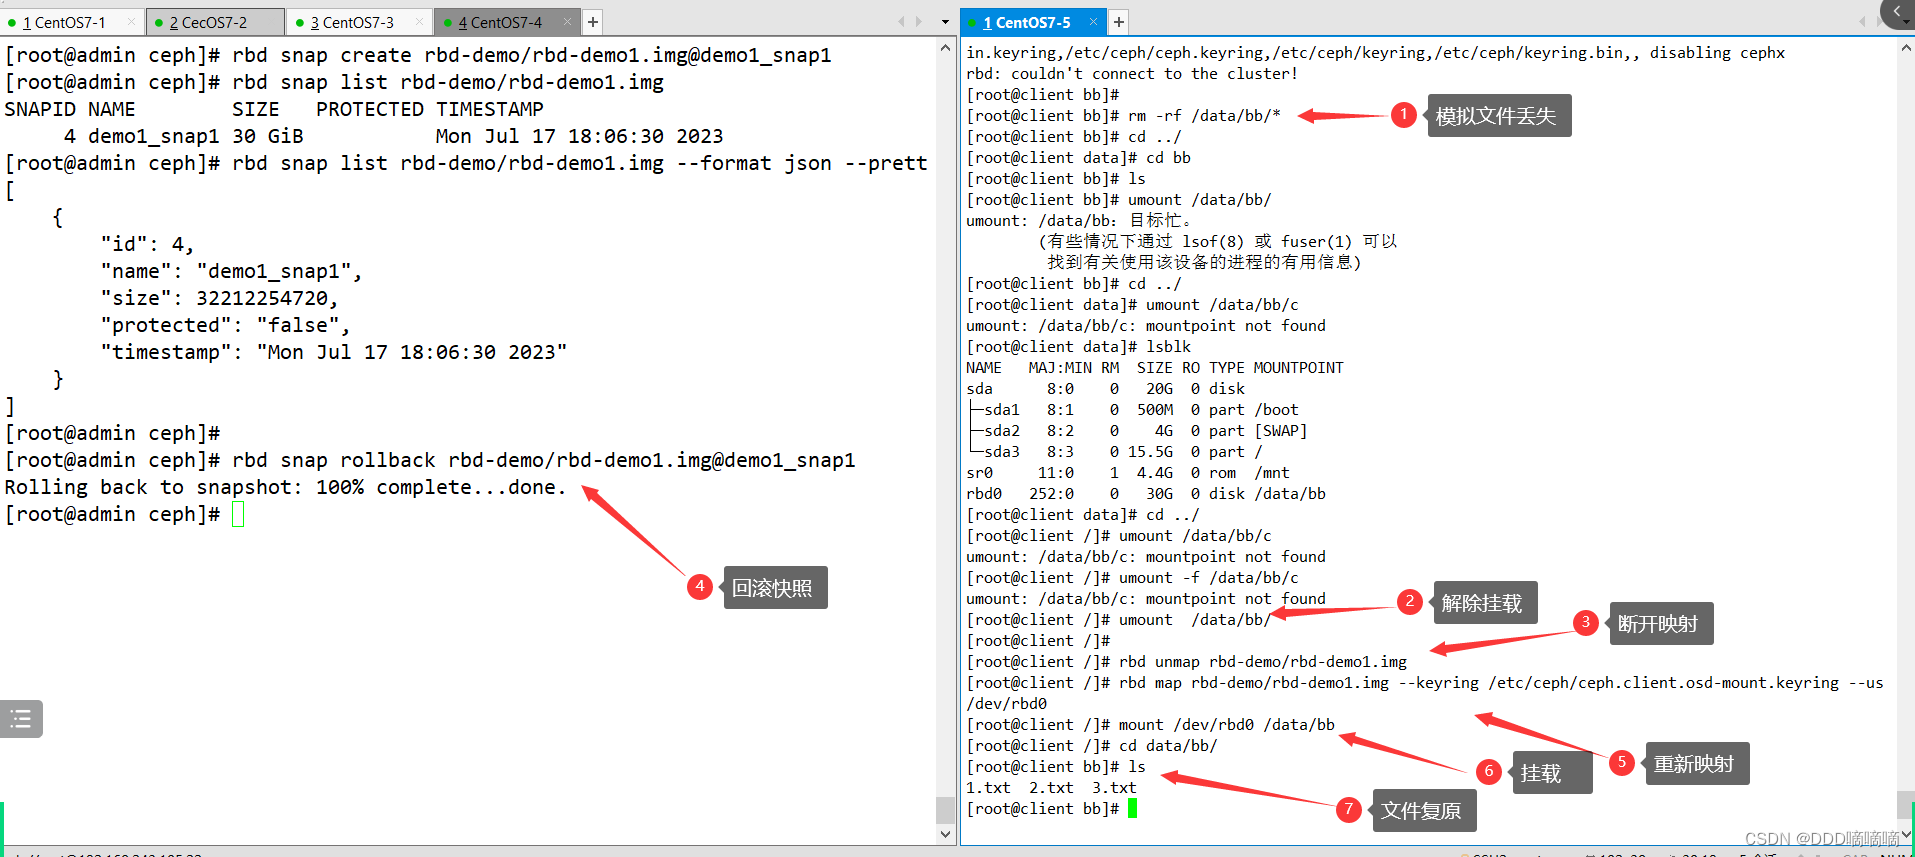Click the lsblk 'rbd0 252:0 0 30G' row
1915x857 pixels.
pyautogui.click(x=1146, y=493)
